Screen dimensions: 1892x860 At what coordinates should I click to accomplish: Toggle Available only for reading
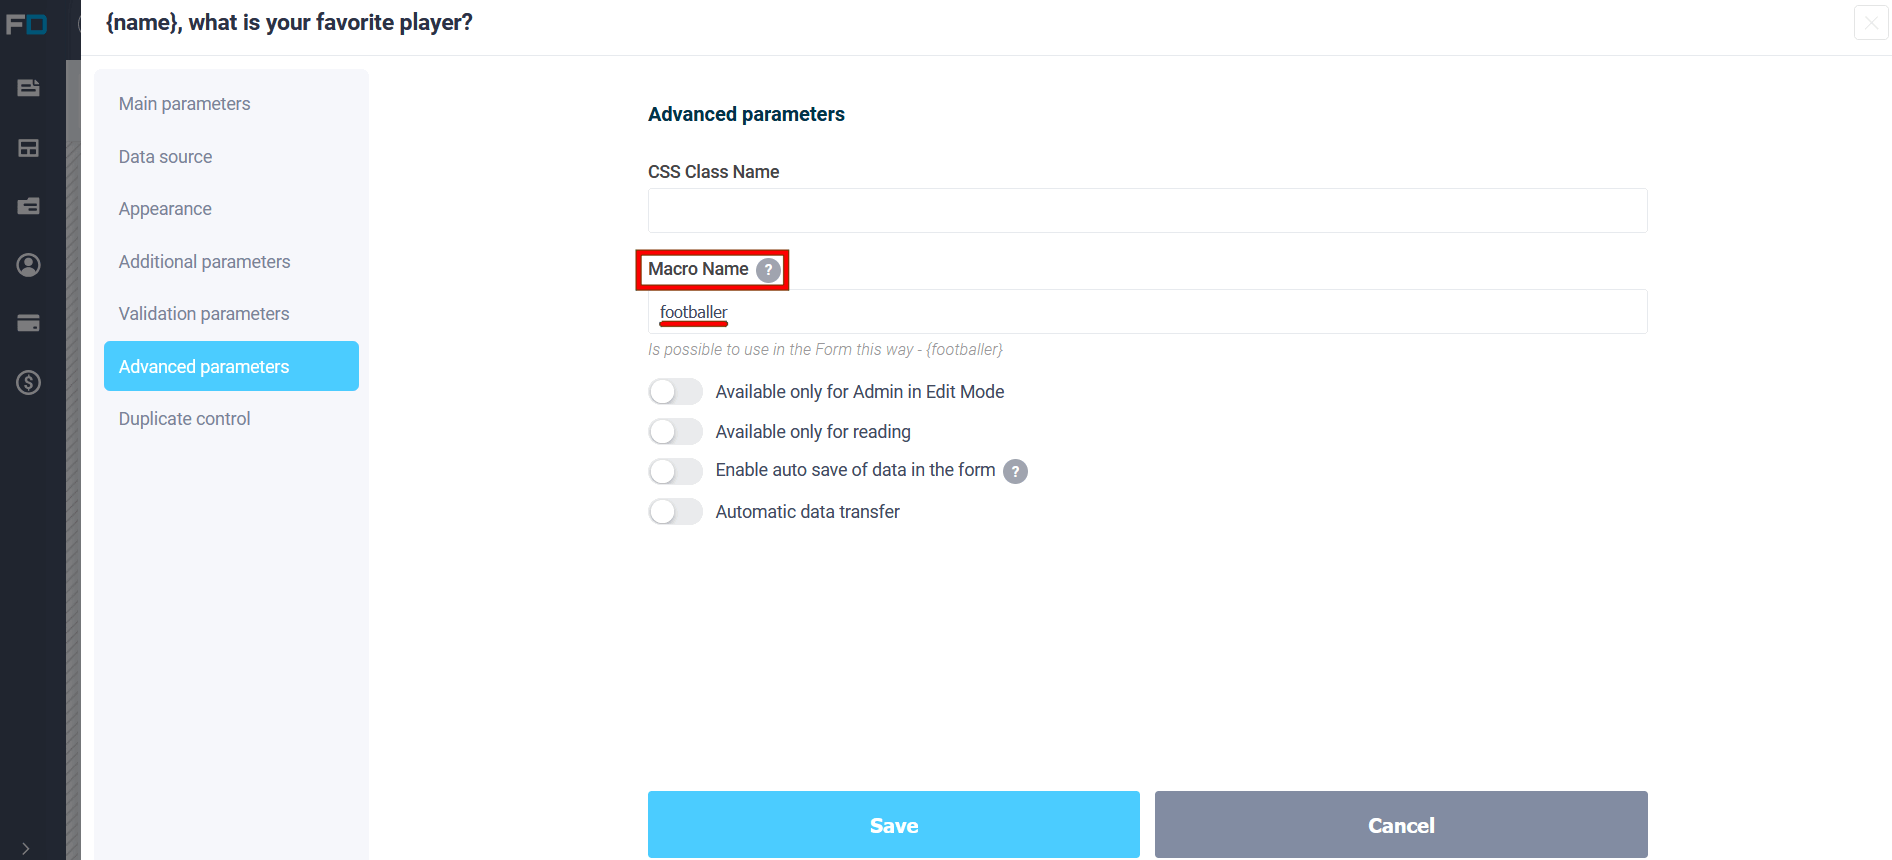tap(675, 432)
